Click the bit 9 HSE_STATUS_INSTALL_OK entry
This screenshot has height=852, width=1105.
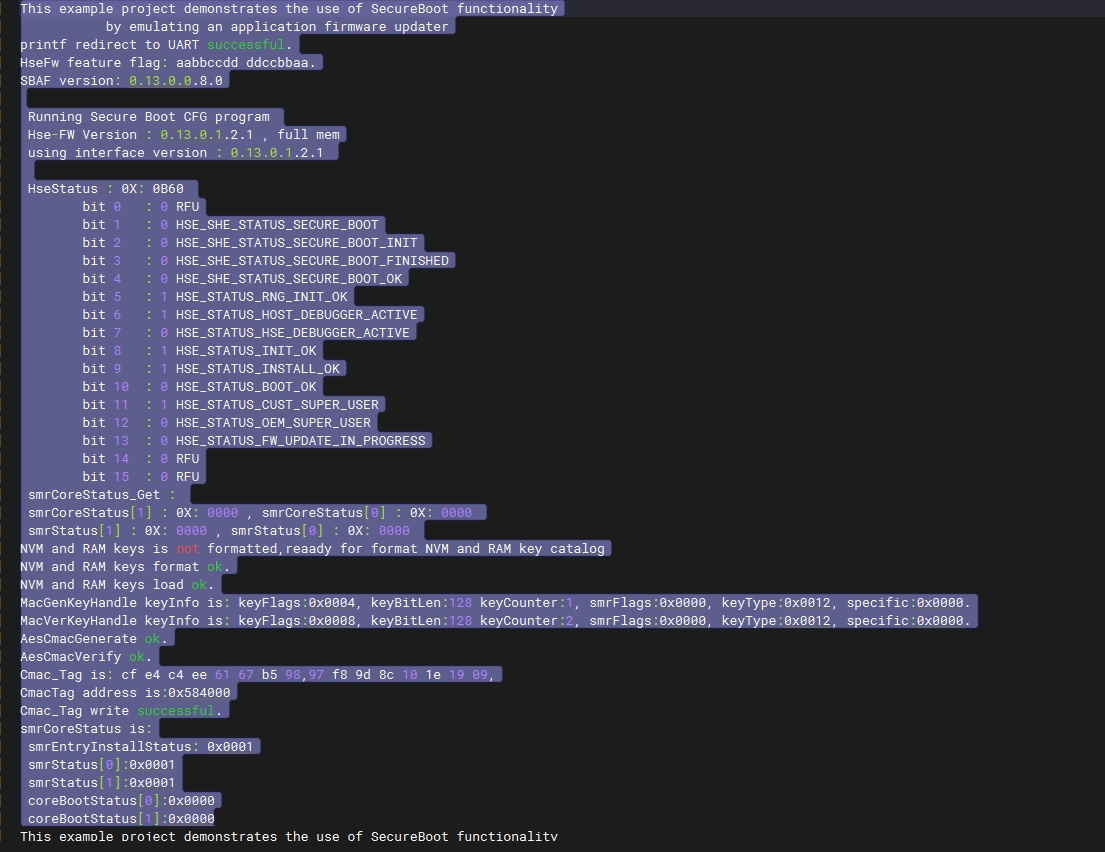point(257,368)
